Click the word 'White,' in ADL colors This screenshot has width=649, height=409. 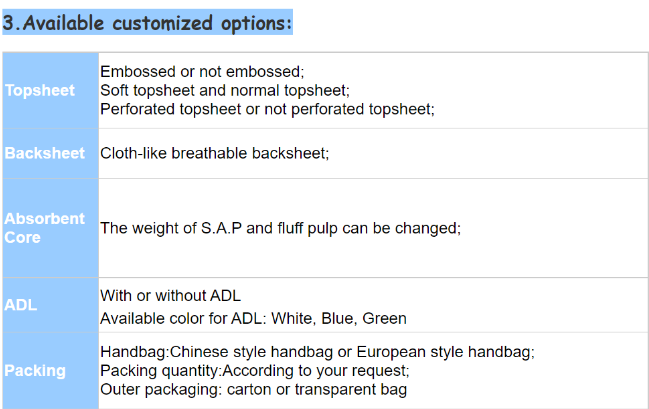tap(293, 319)
